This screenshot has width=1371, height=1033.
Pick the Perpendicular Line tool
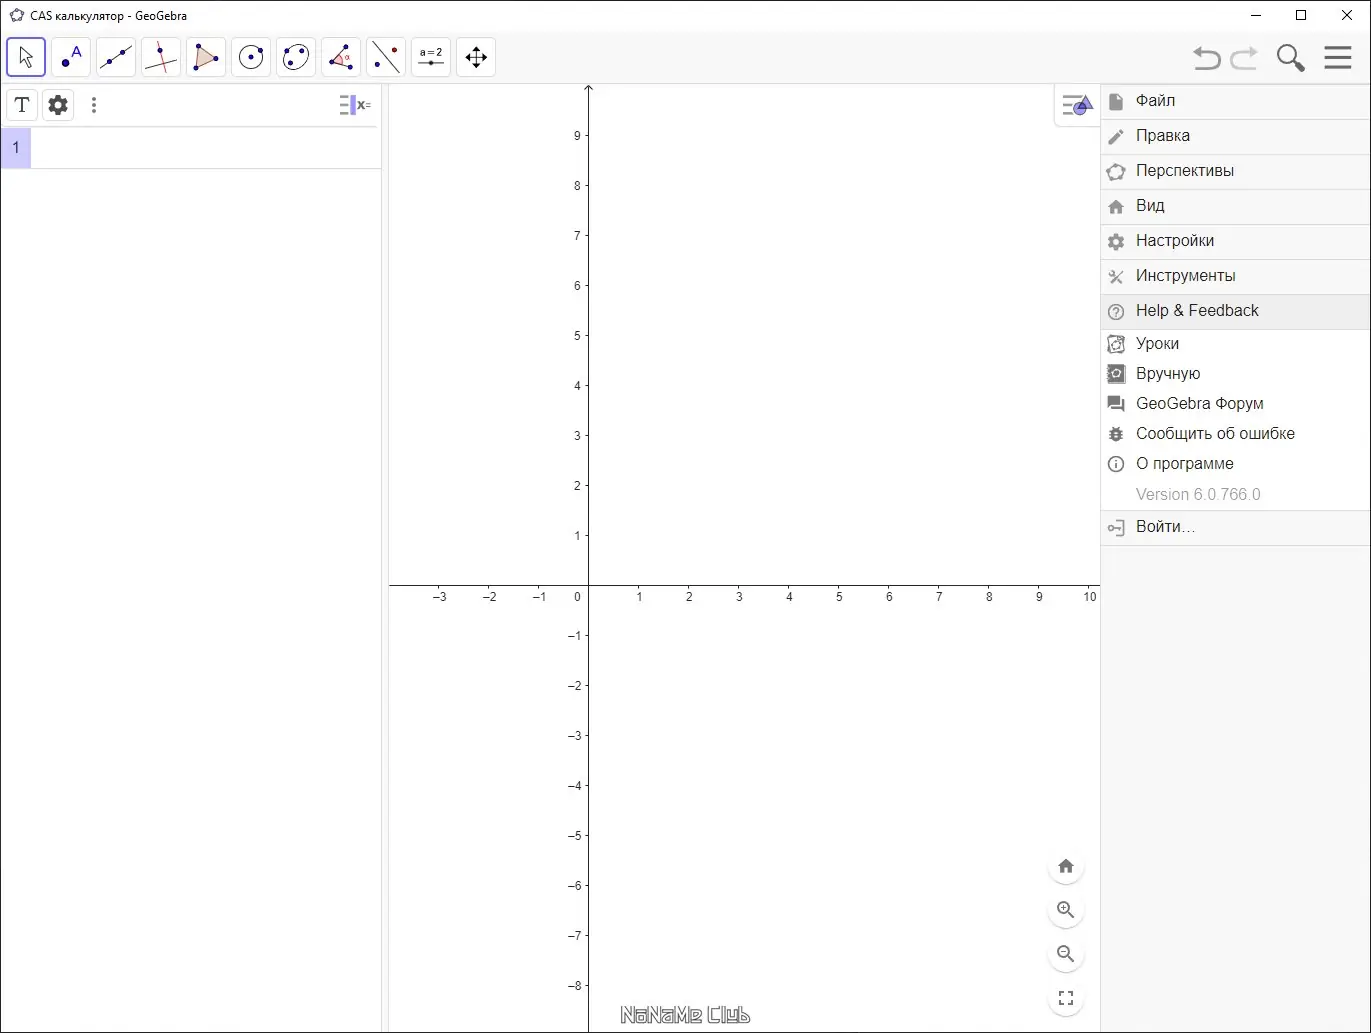tap(161, 57)
